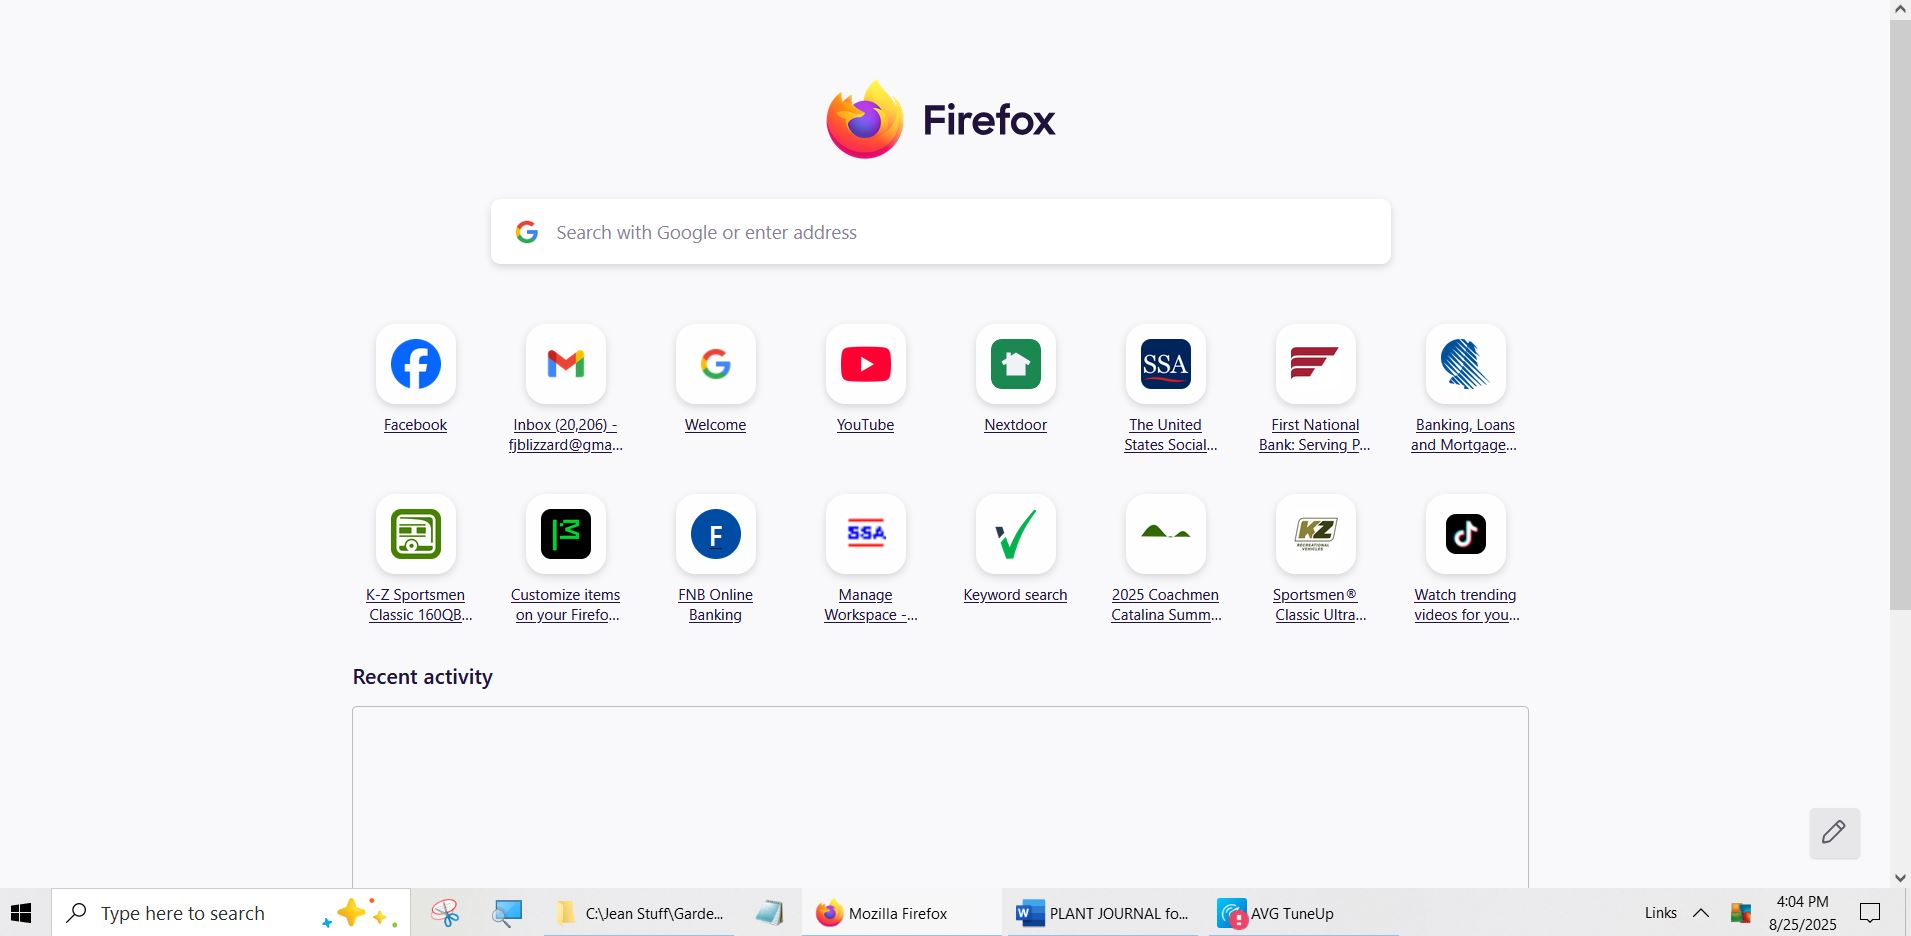1911x936 pixels.
Task: Switch to the C:\Jean Stuff File Explorer window
Action: (639, 913)
